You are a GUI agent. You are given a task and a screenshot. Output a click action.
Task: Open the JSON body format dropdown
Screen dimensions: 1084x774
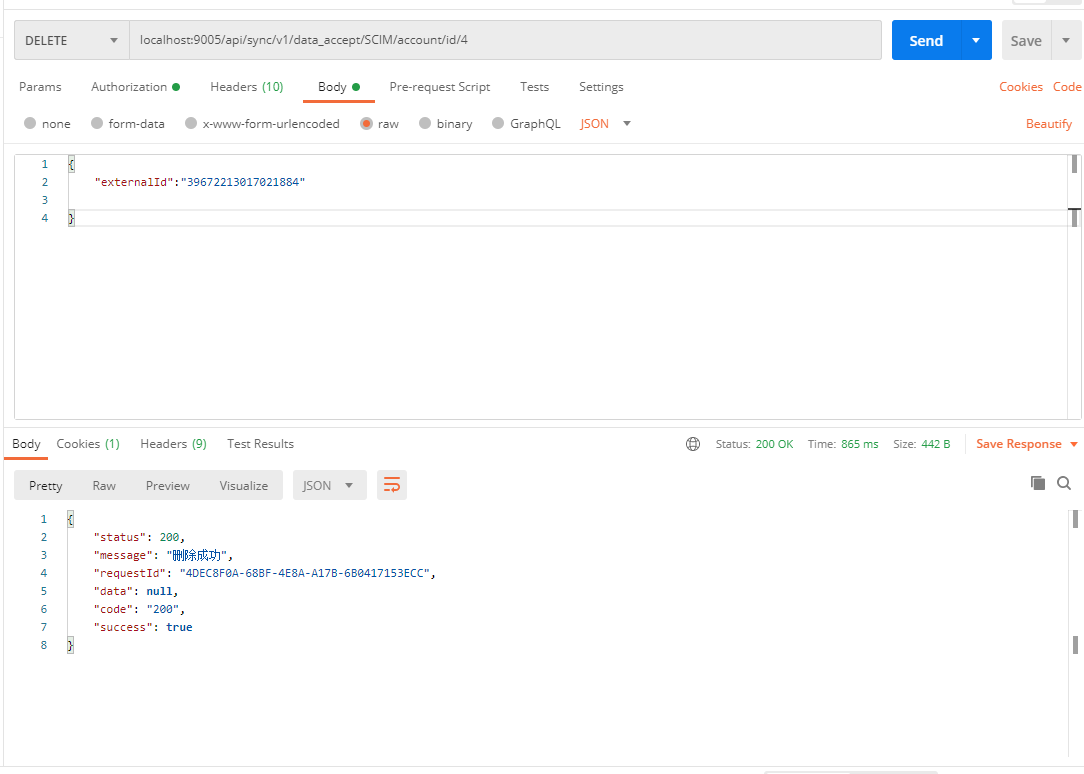(606, 124)
